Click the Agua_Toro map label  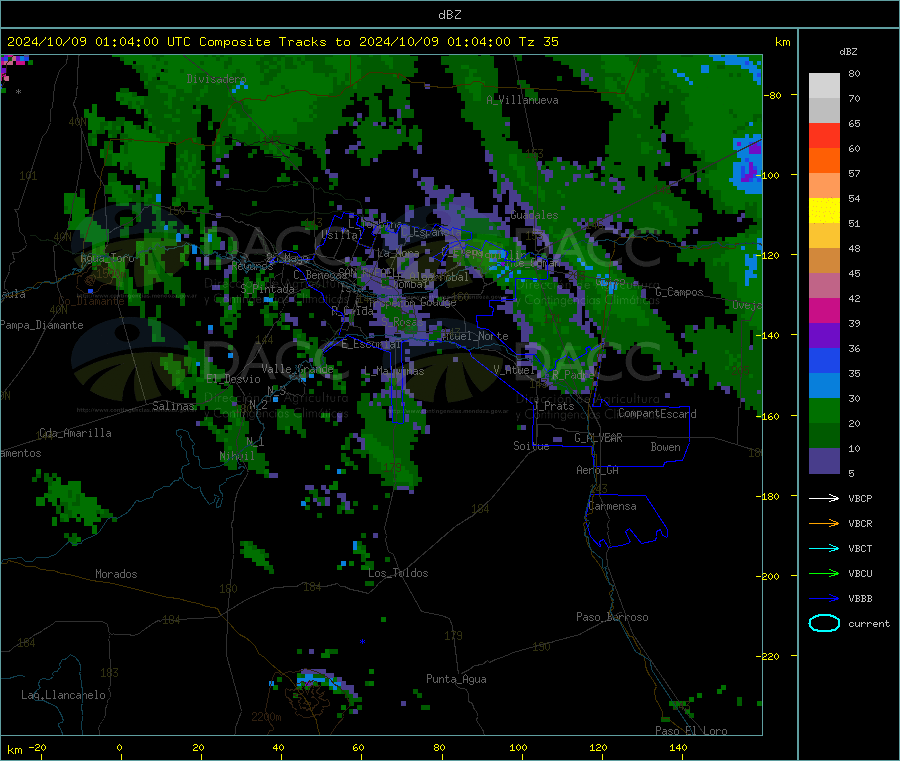point(107,258)
